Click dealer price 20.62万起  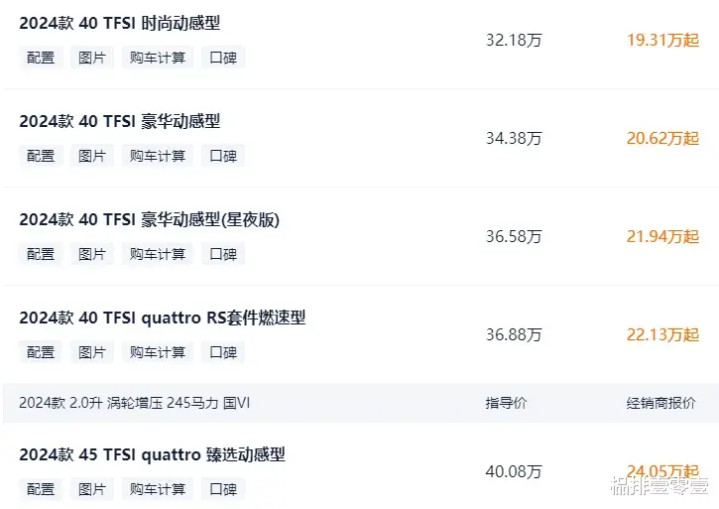(662, 138)
